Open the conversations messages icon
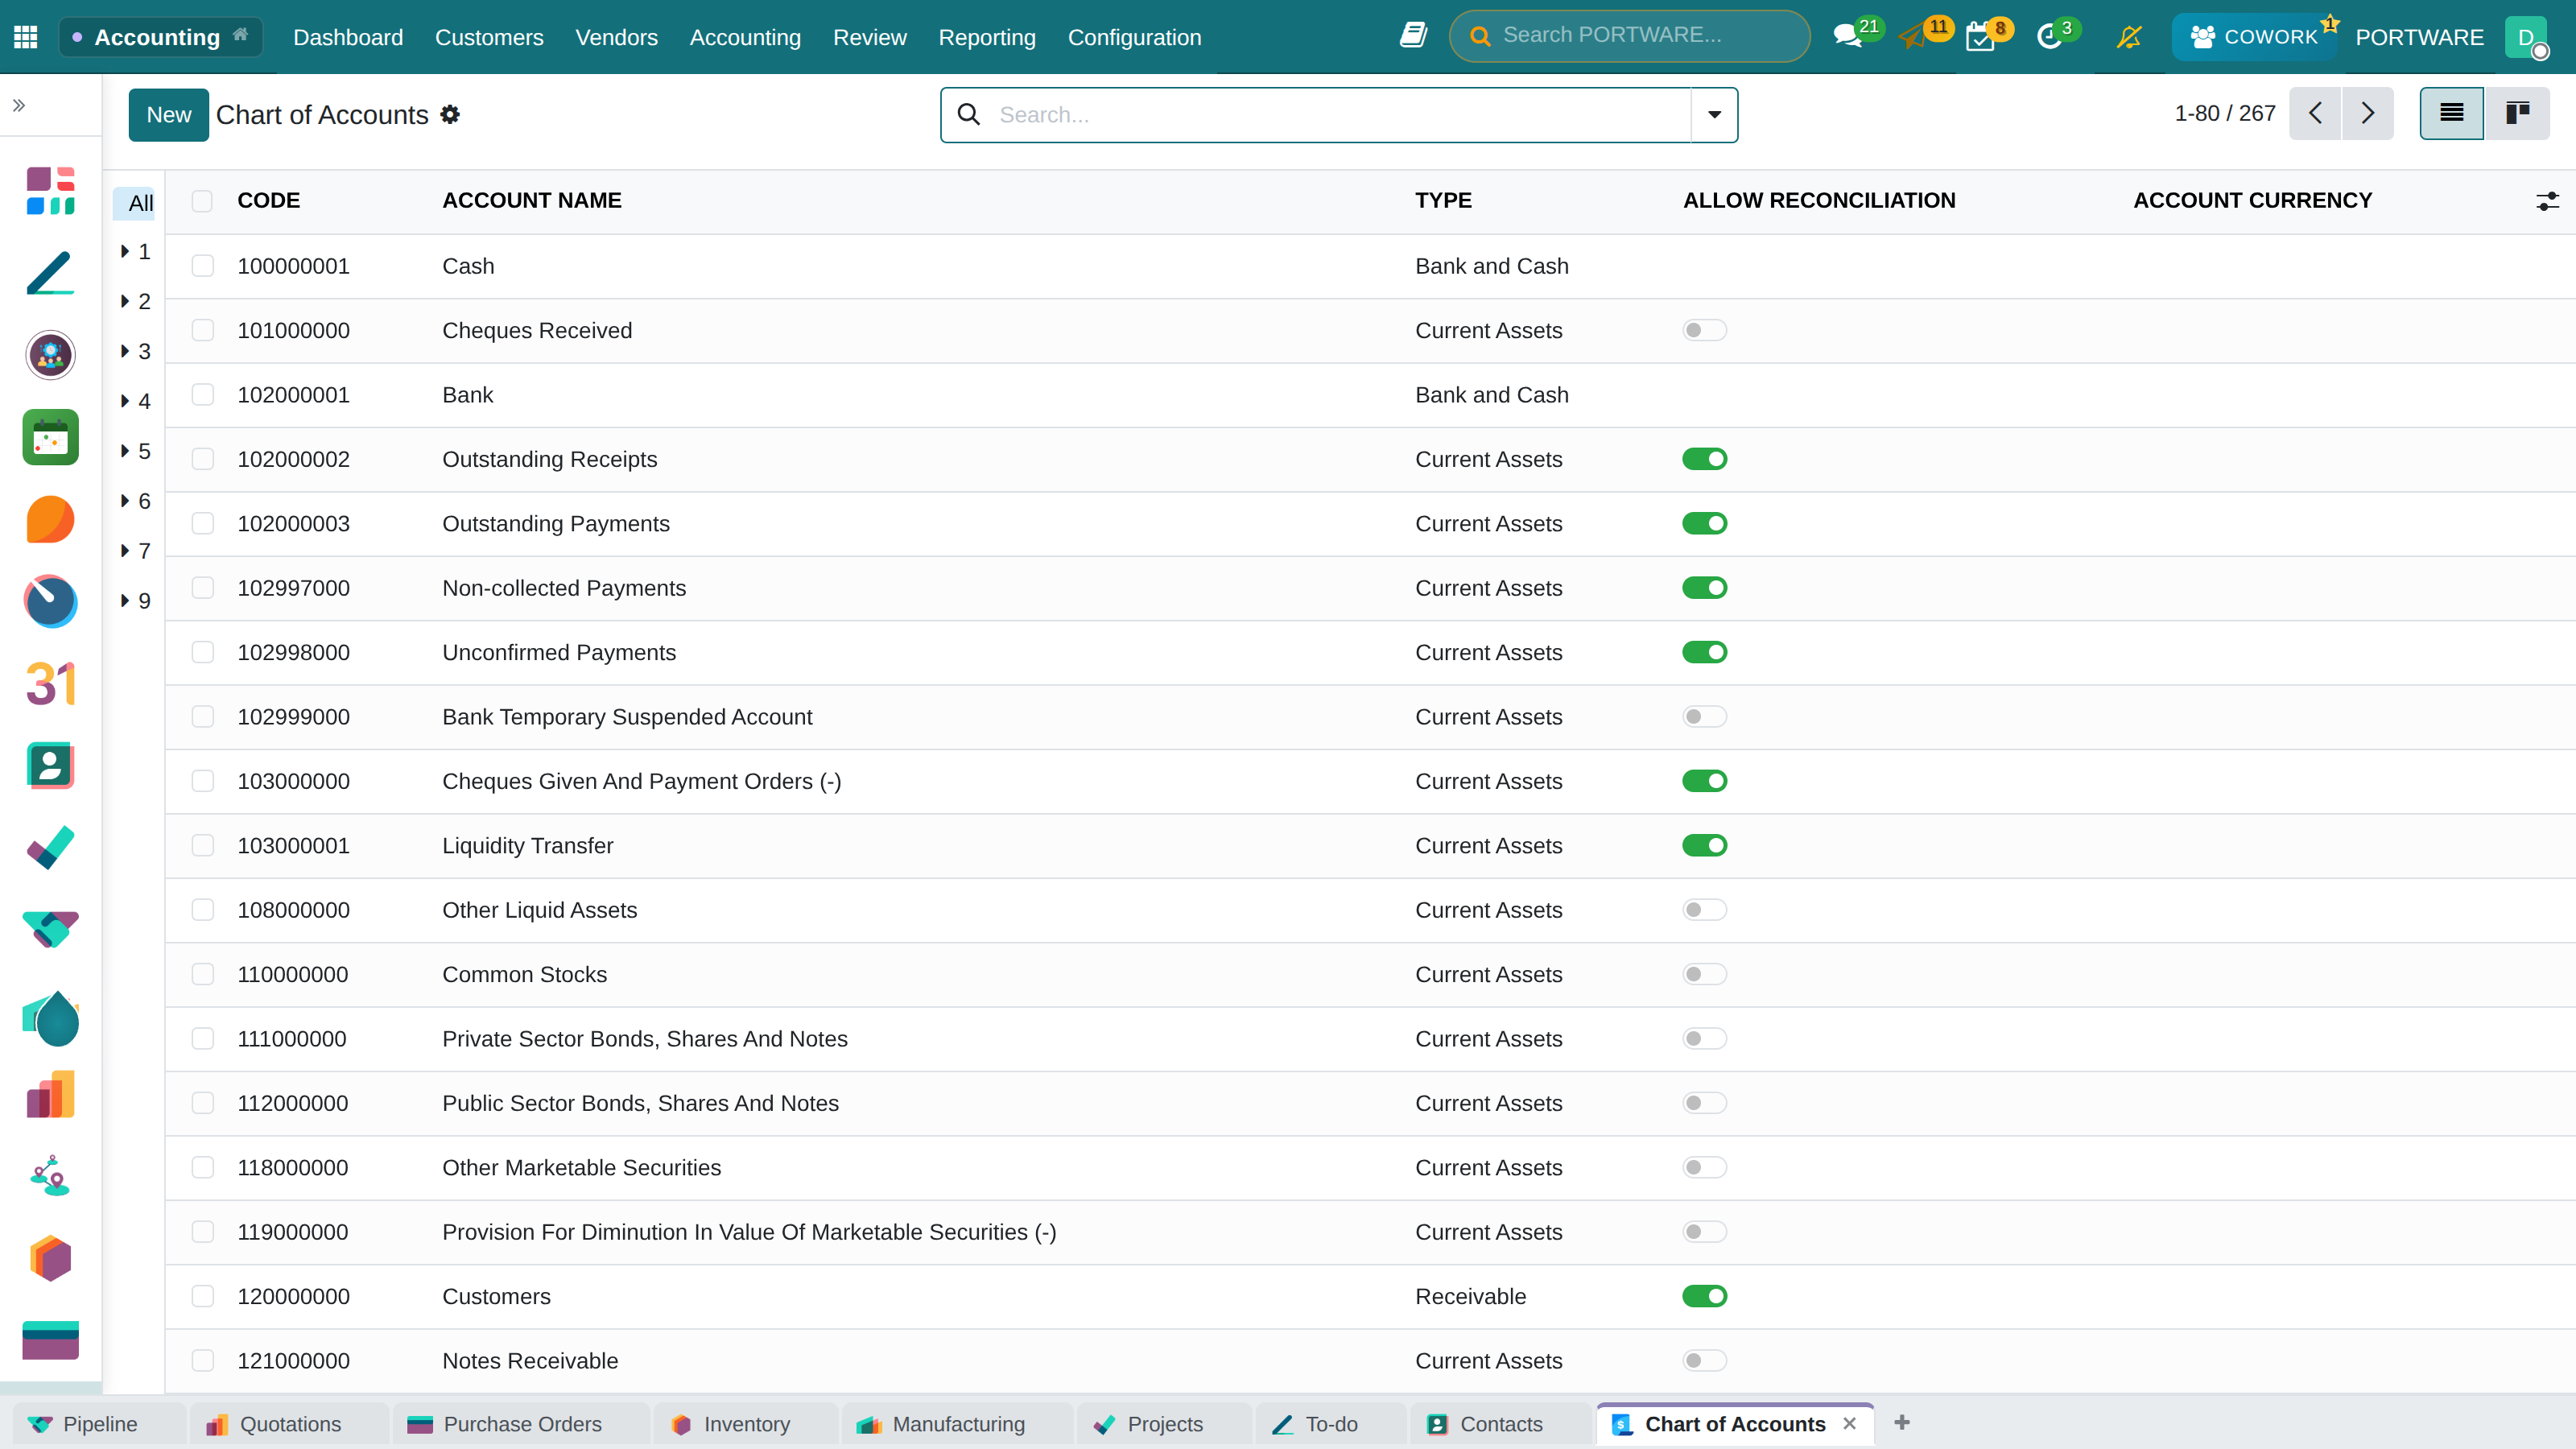2576x1449 pixels. click(x=1847, y=37)
